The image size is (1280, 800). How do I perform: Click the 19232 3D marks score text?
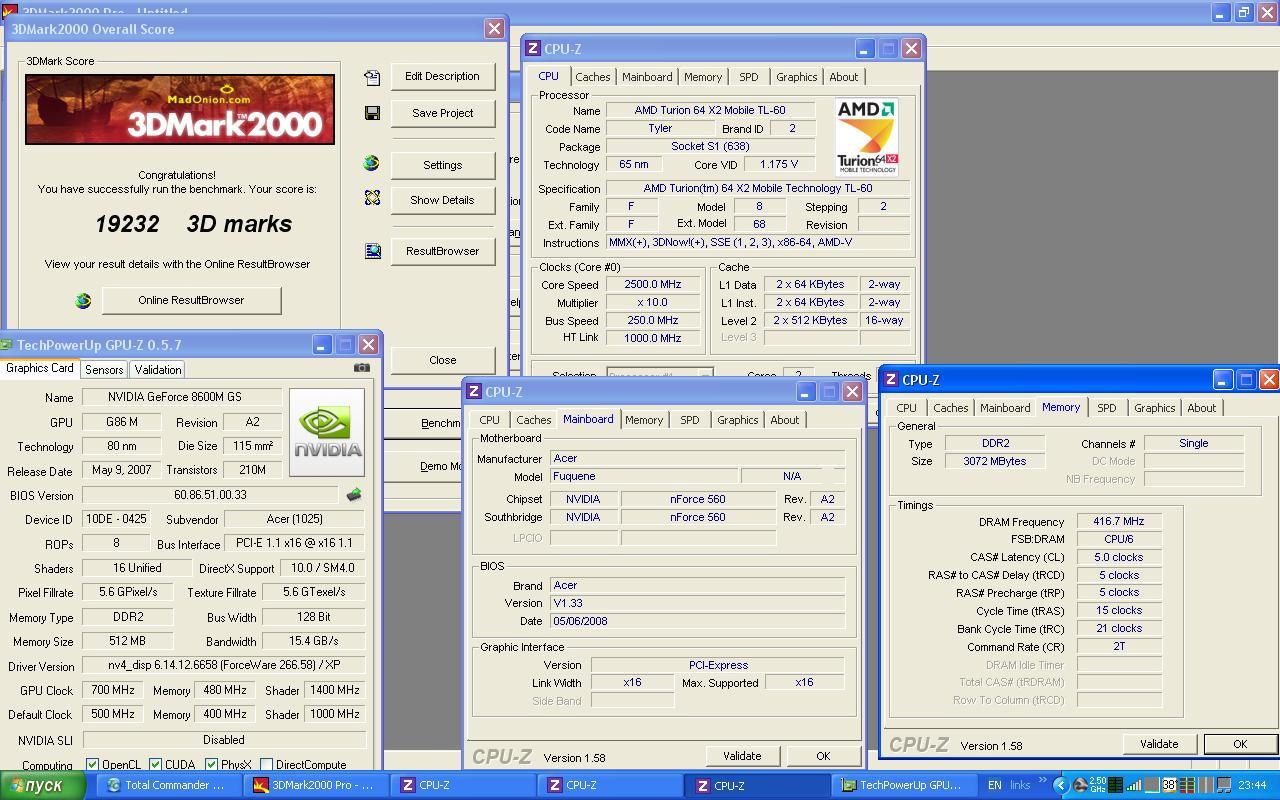pos(194,224)
